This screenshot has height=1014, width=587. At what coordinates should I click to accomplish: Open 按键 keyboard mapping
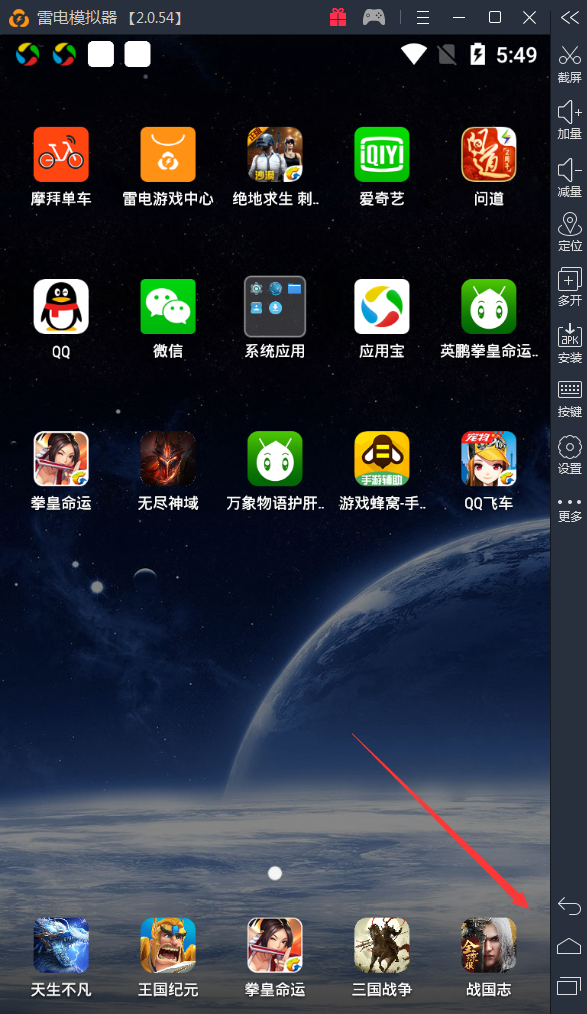coord(570,398)
